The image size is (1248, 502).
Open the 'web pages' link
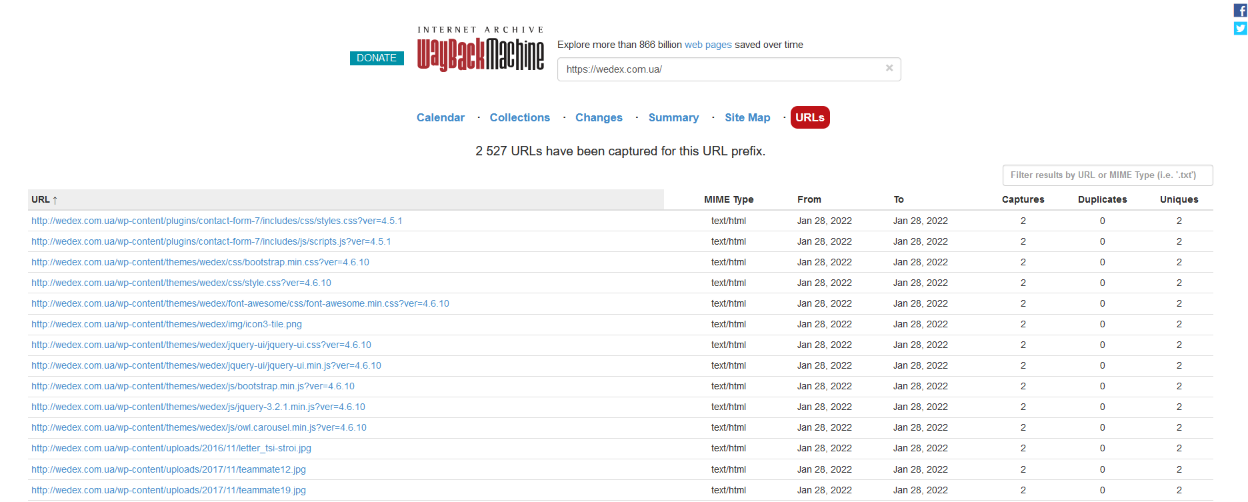[x=708, y=45]
